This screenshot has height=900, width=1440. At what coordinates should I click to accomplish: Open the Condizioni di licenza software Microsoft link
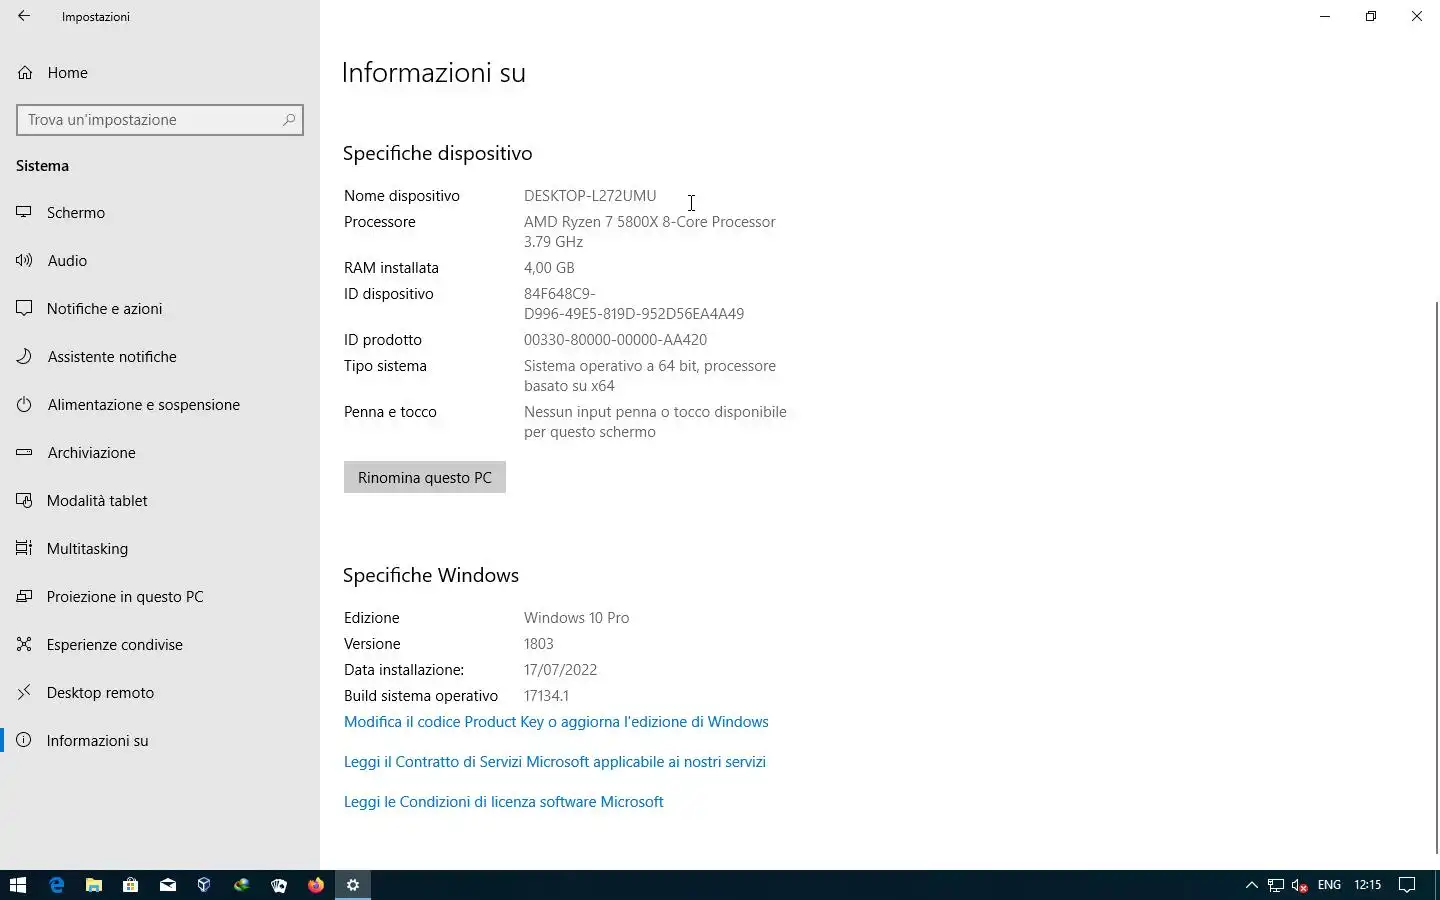(x=504, y=802)
